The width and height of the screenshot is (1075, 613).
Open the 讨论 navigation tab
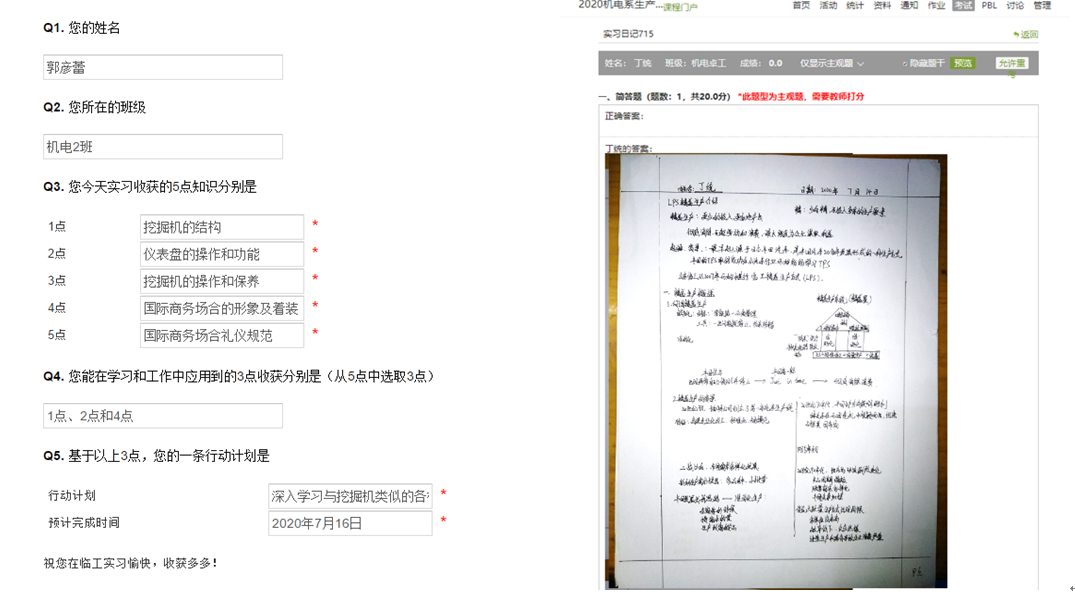(1015, 6)
